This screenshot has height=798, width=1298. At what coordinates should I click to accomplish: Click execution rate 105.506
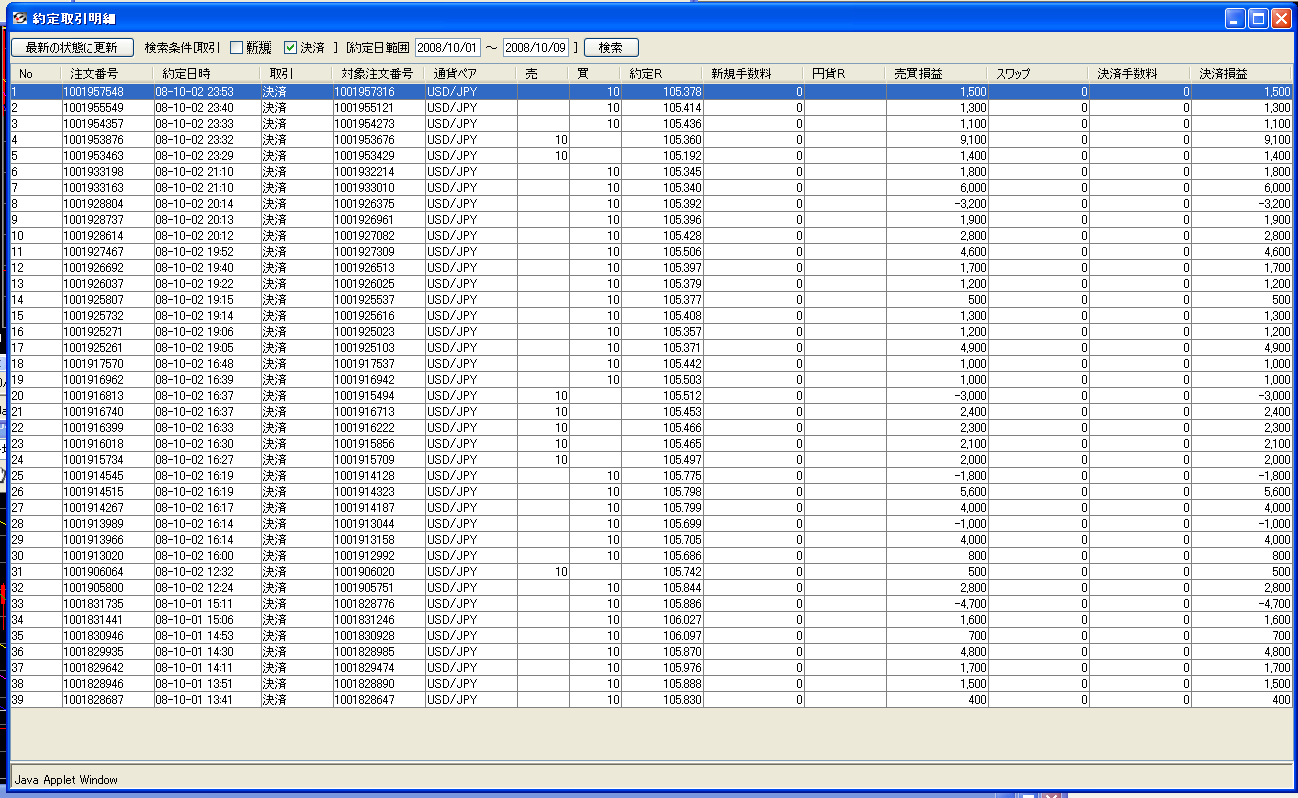pyautogui.click(x=663, y=252)
